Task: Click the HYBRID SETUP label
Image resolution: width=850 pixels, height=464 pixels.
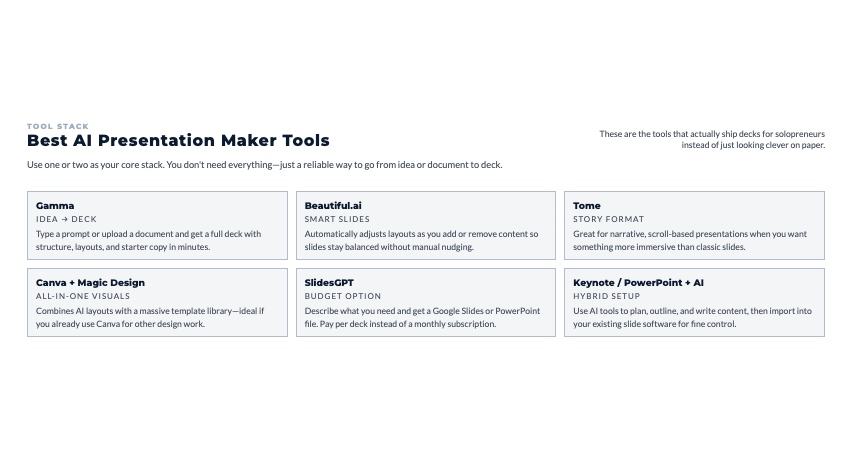Action: 606,296
